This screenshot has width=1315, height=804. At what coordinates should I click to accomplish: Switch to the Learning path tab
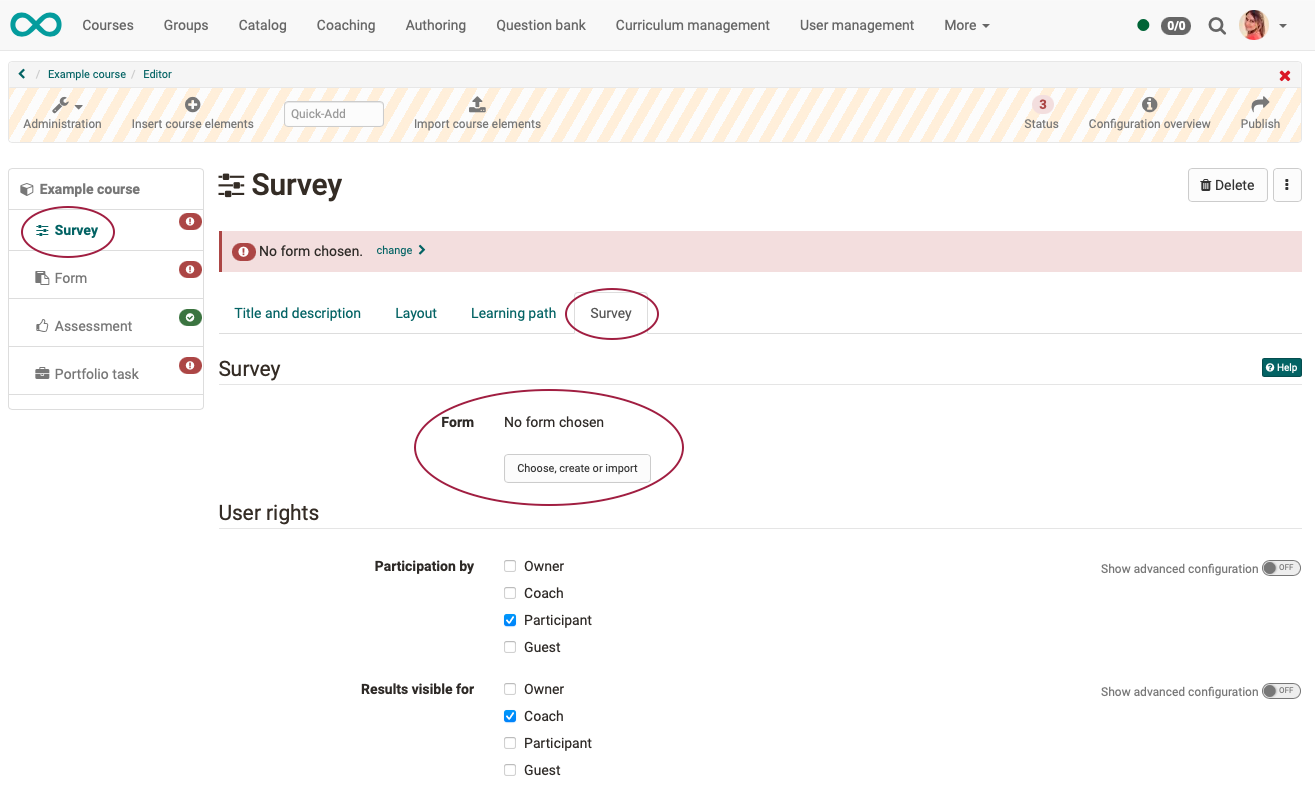(x=513, y=313)
